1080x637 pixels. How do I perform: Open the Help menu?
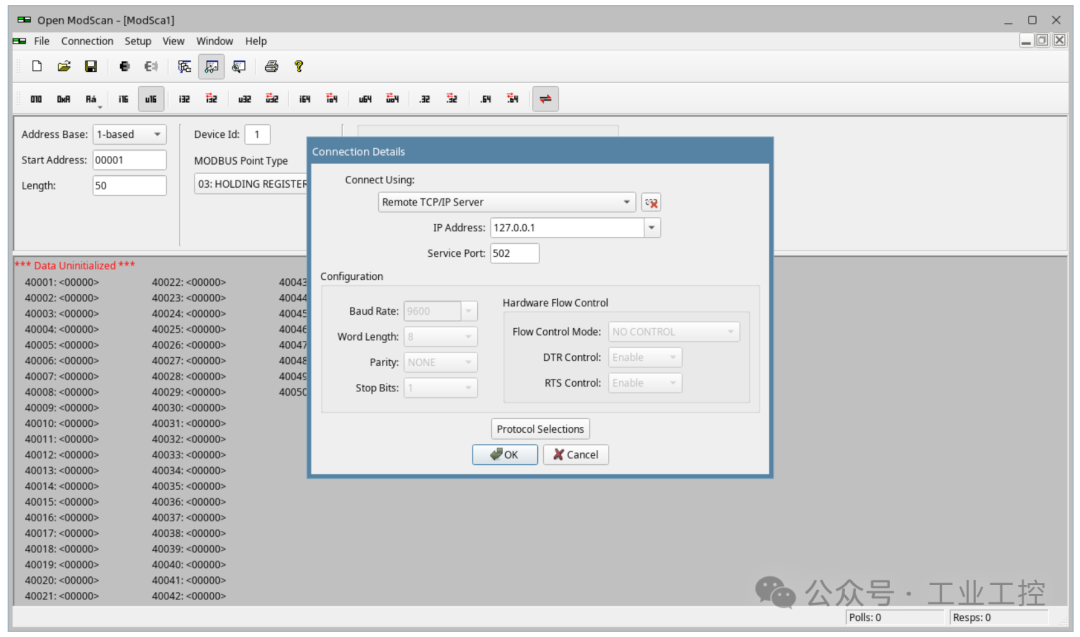pos(256,41)
